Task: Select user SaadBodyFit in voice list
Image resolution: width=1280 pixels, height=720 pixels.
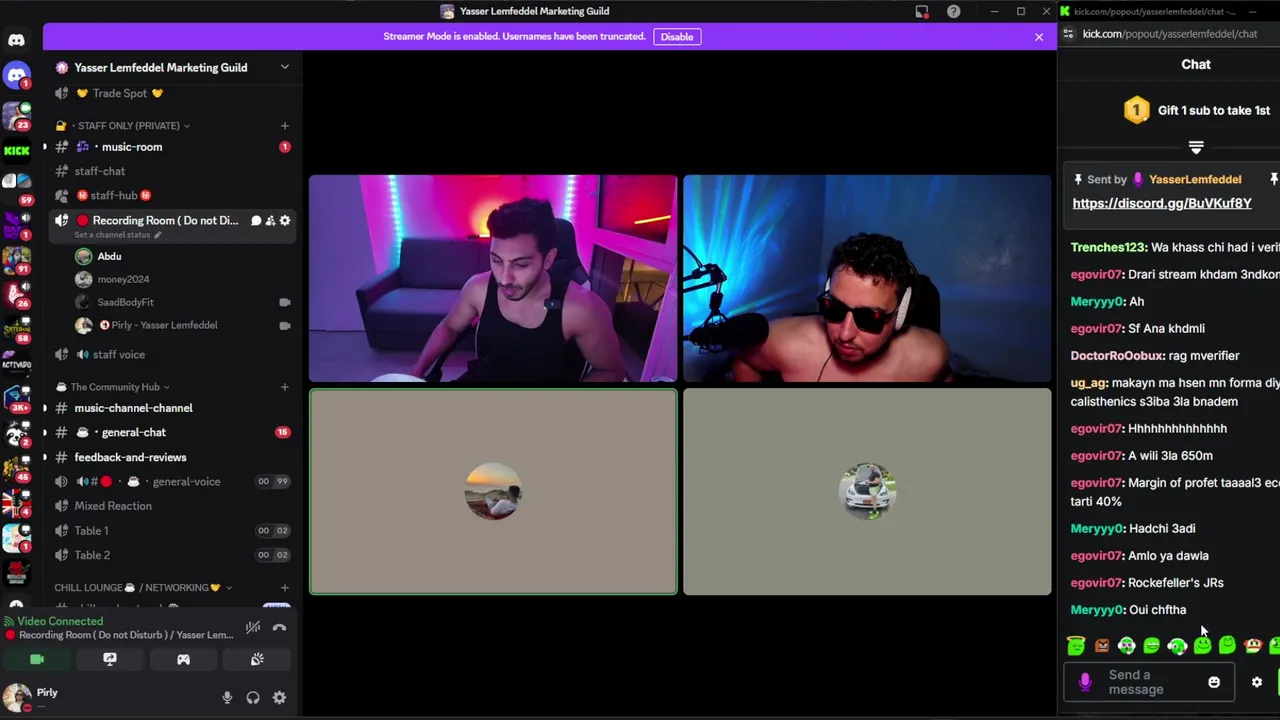Action: pos(183,302)
